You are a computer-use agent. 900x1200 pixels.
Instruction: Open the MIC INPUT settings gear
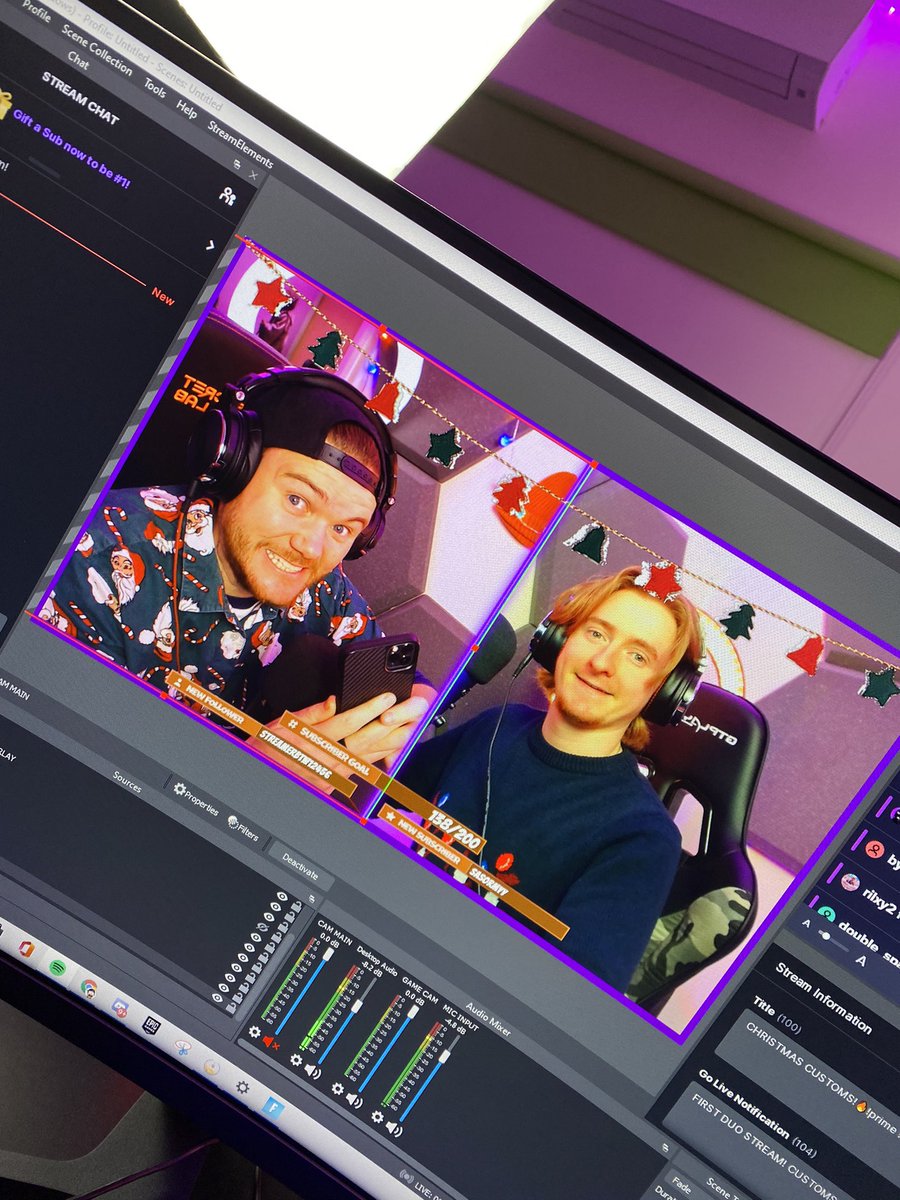point(379,1116)
